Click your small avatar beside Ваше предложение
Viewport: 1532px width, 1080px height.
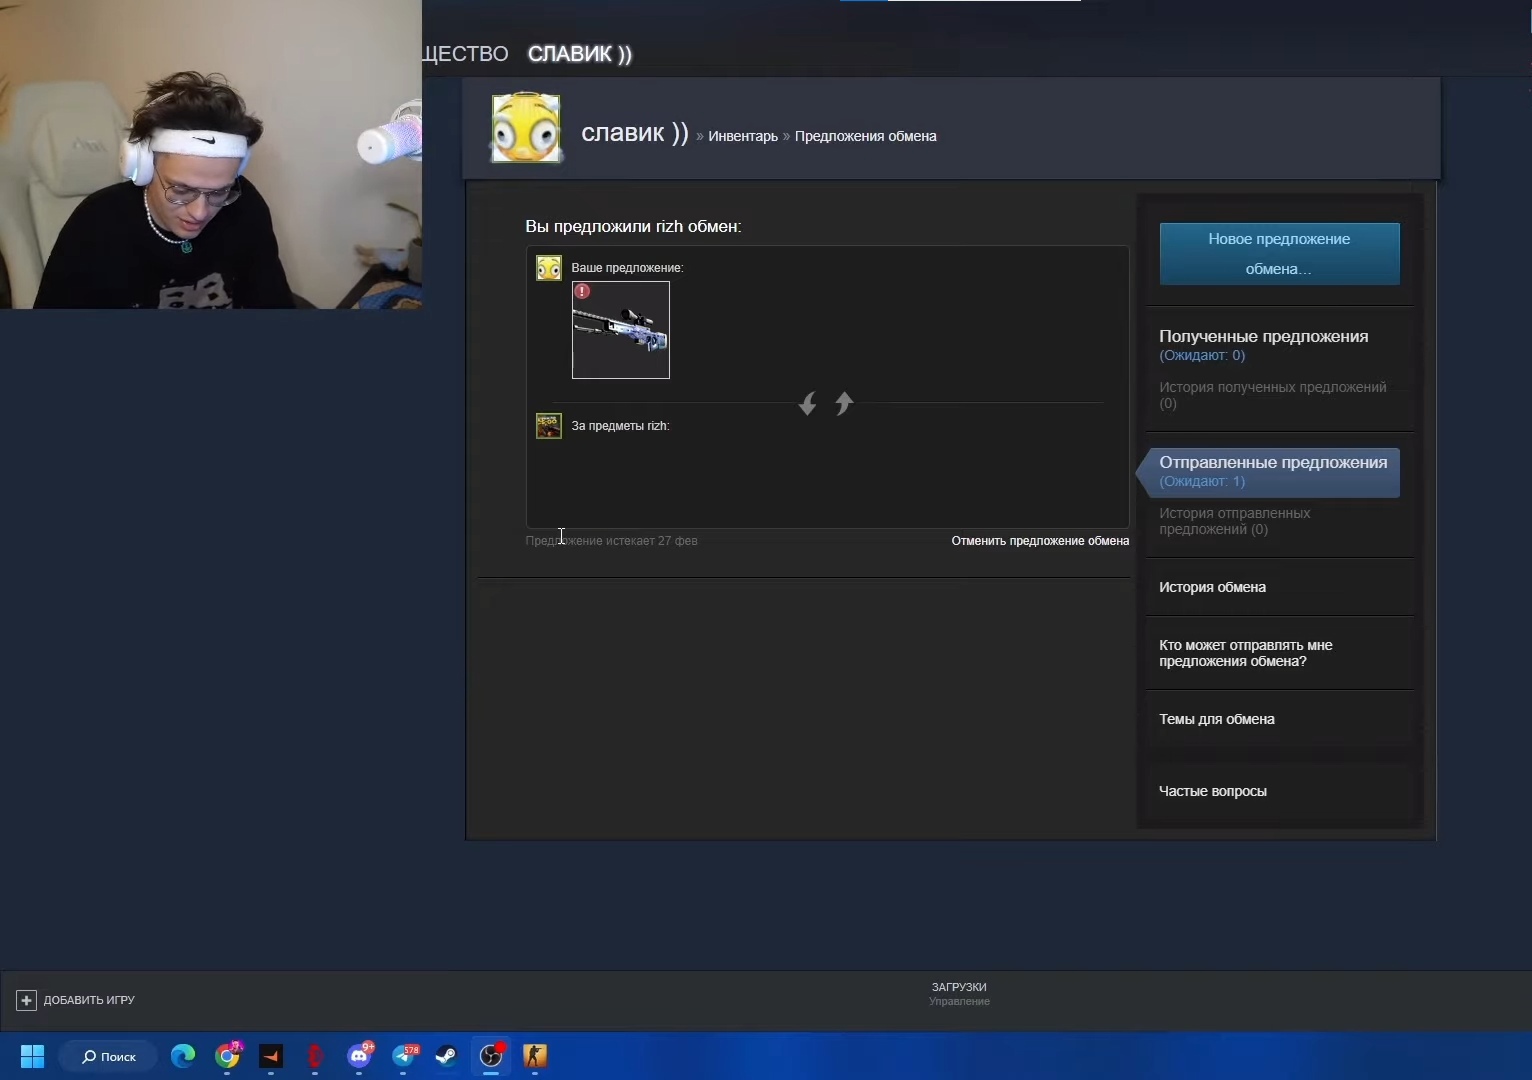[549, 268]
